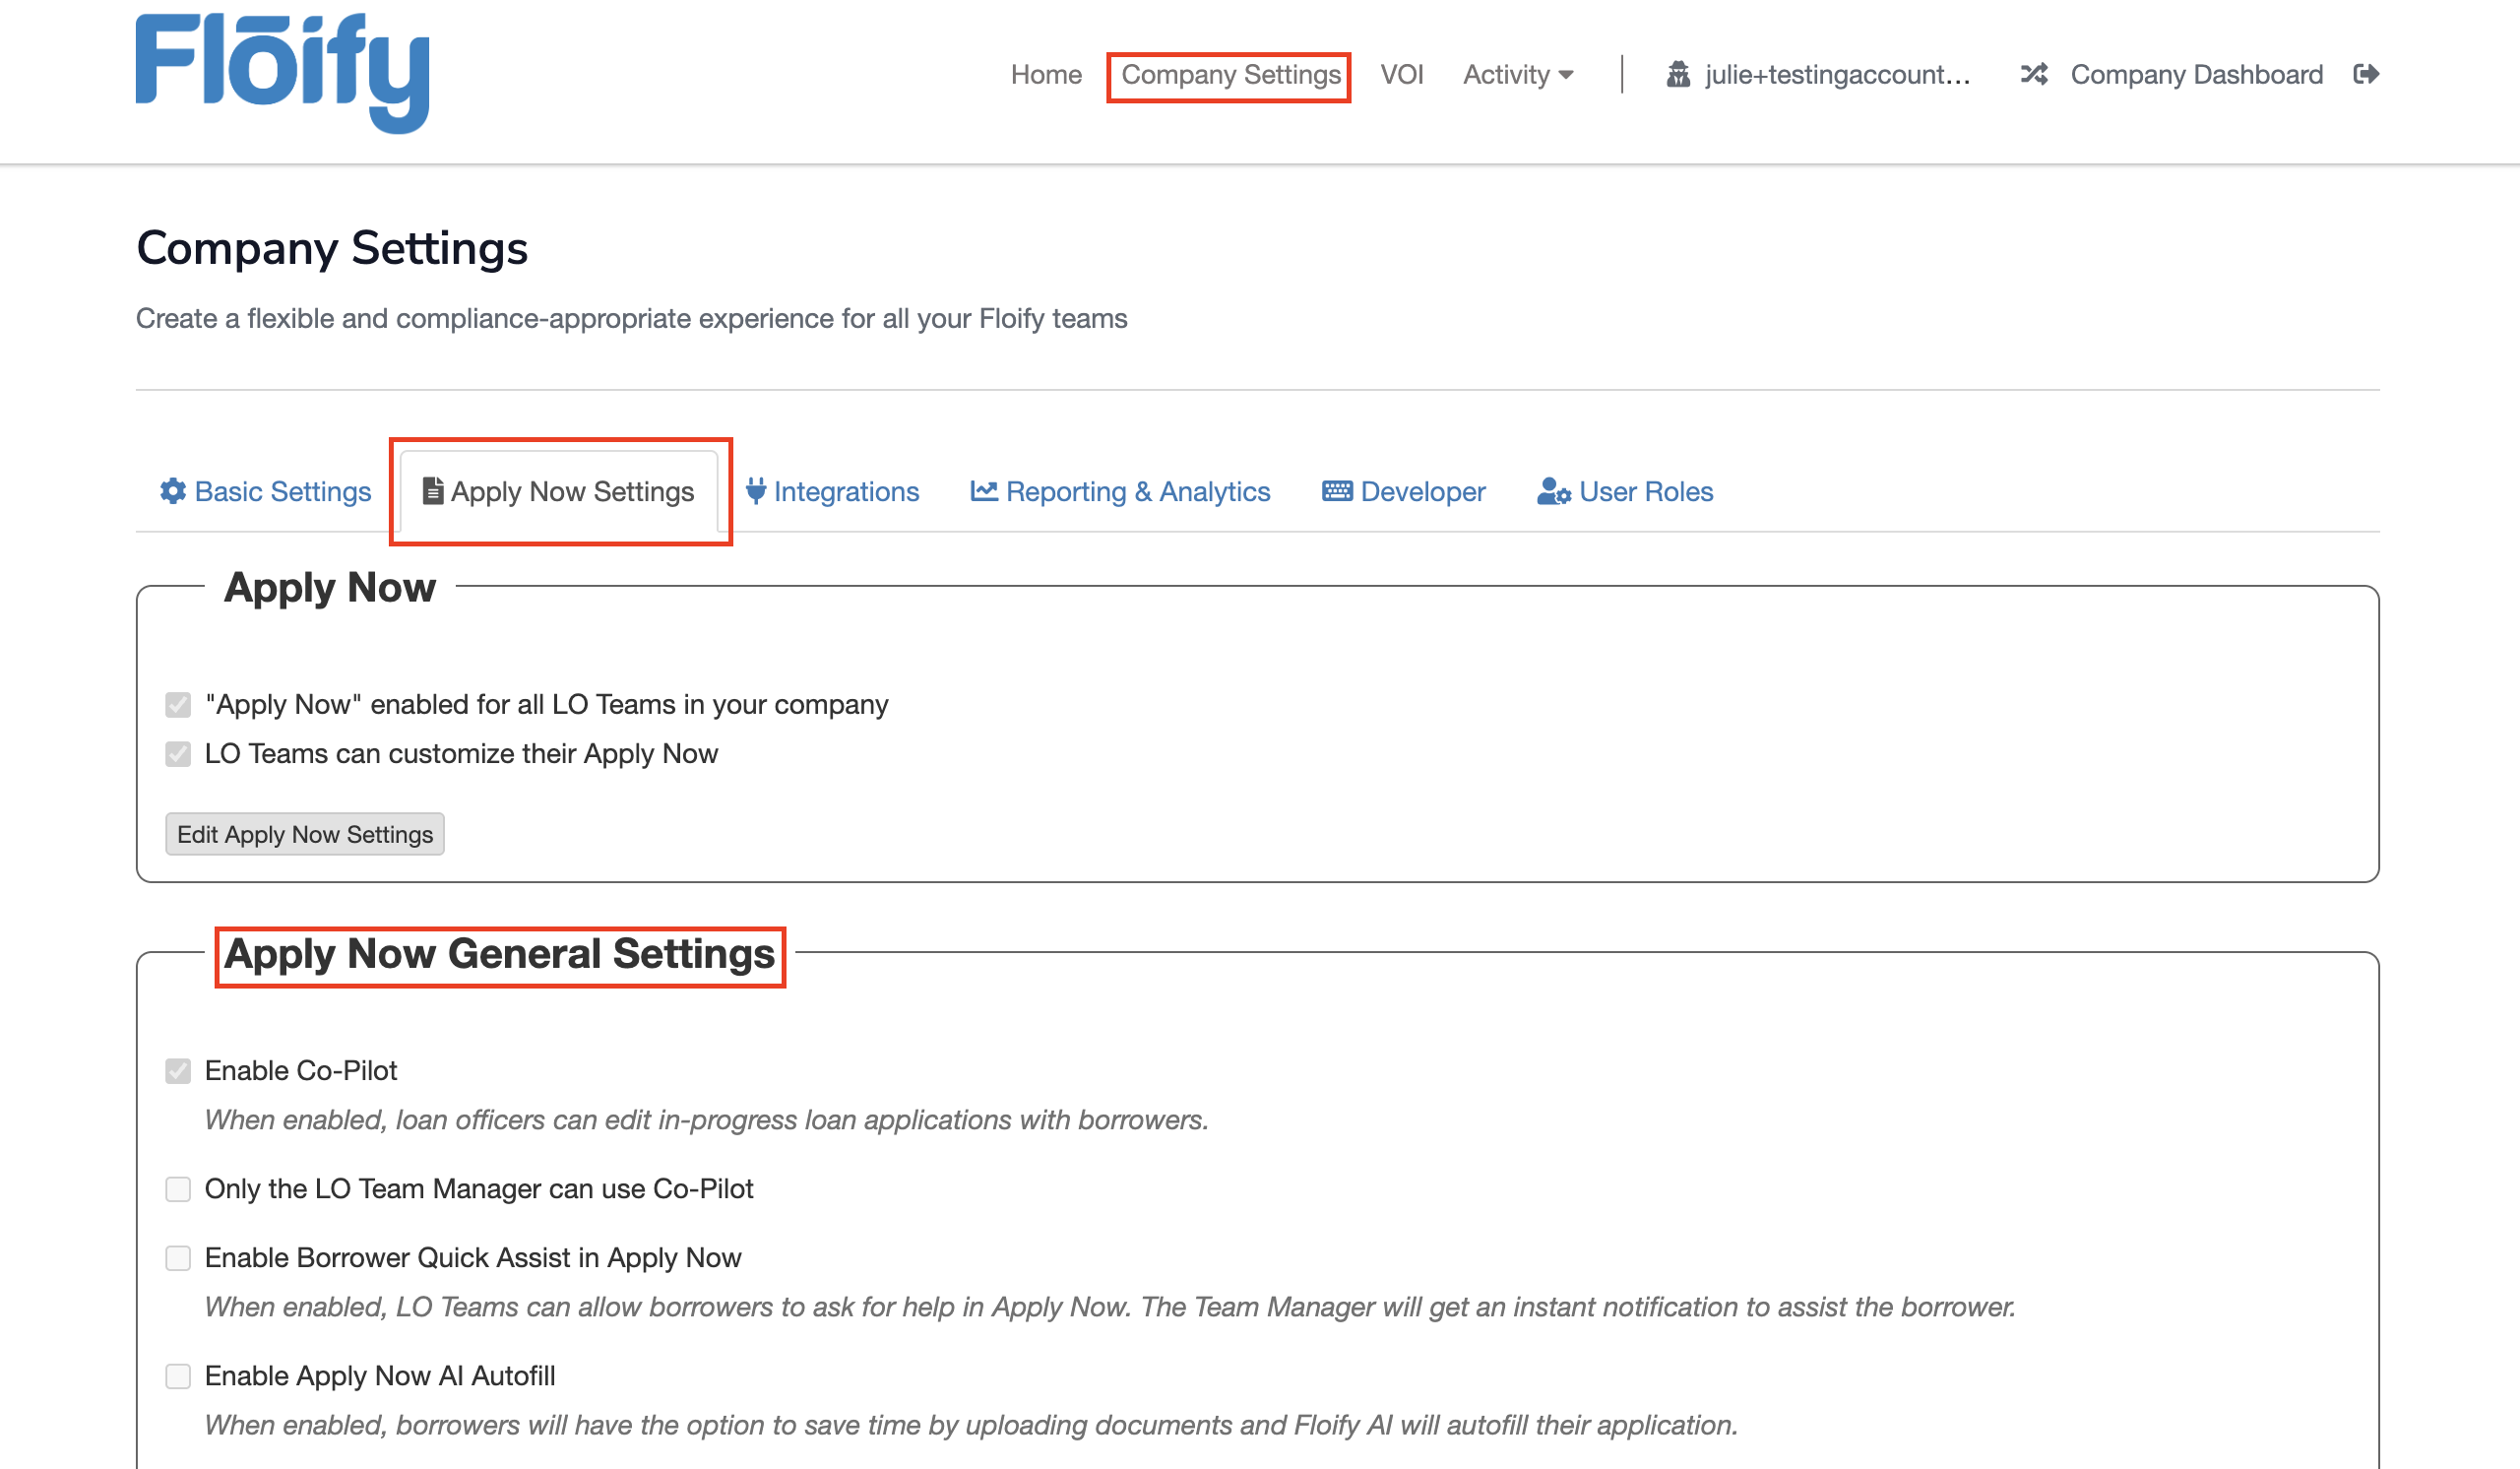
Task: Click the keyboard icon on Developer
Action: point(1337,491)
